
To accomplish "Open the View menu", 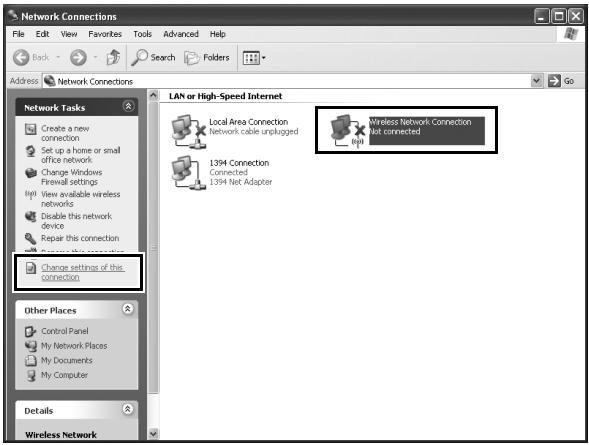I will (69, 34).
